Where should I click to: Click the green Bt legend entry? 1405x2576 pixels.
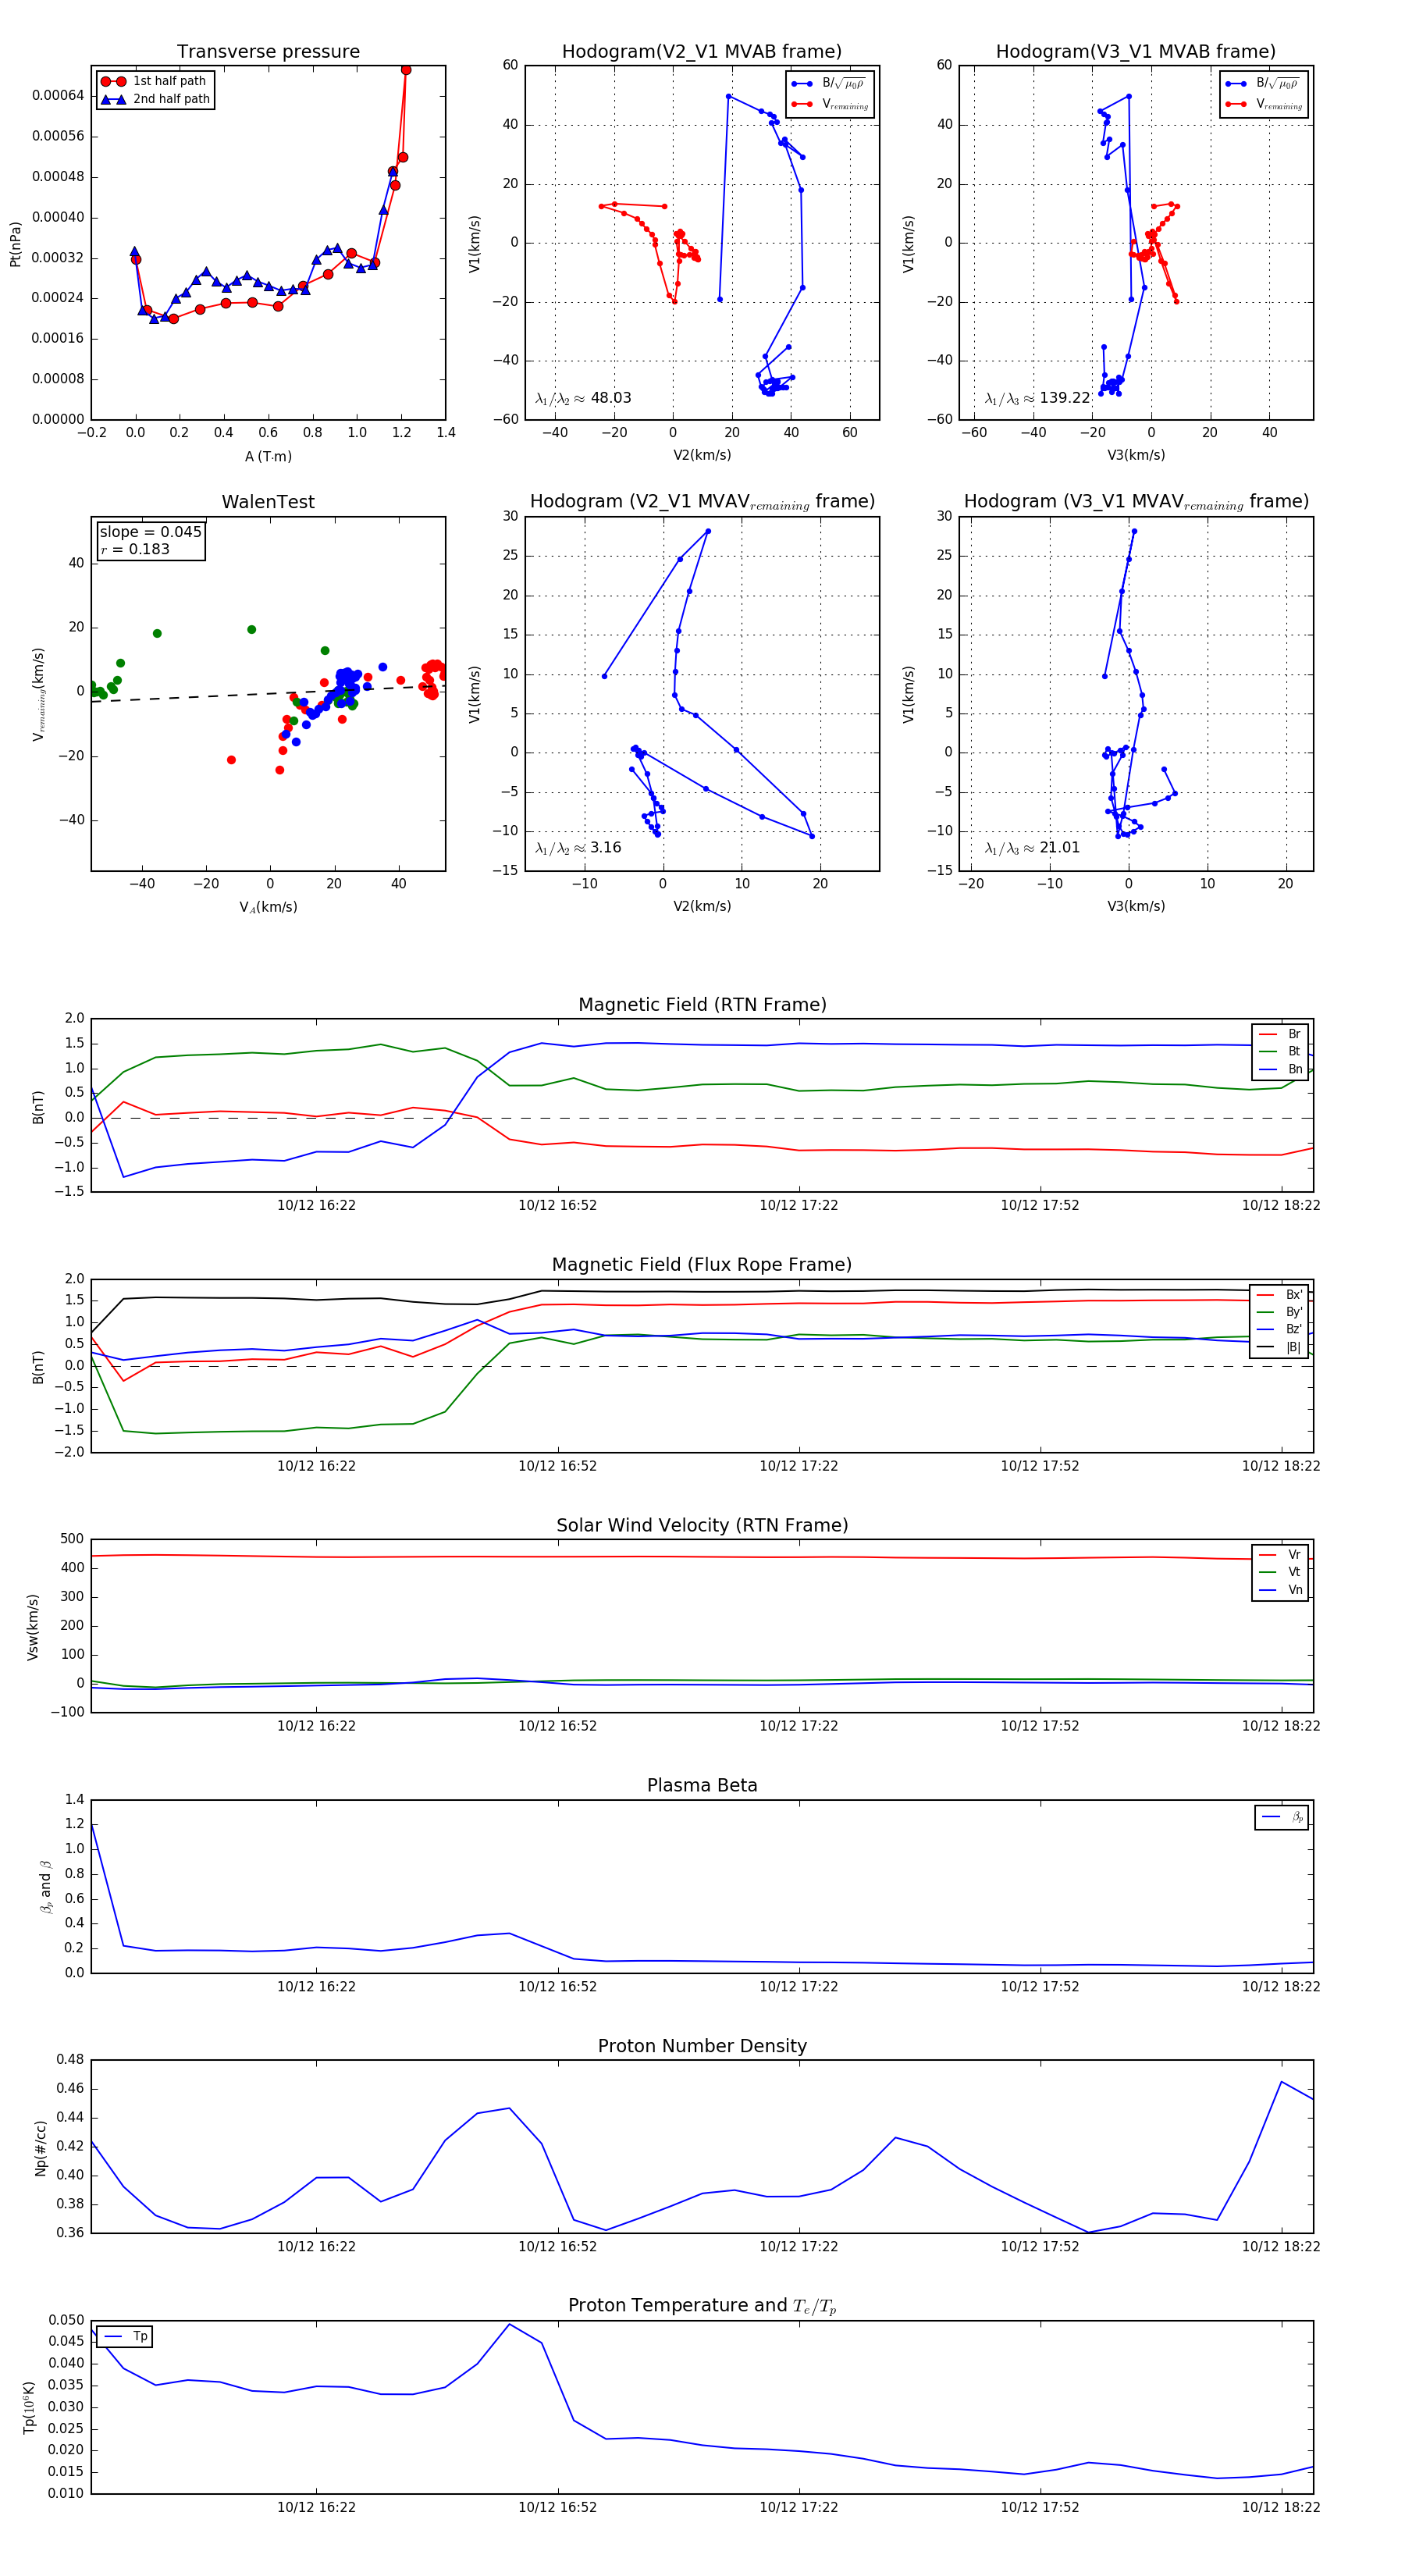tap(1280, 1051)
